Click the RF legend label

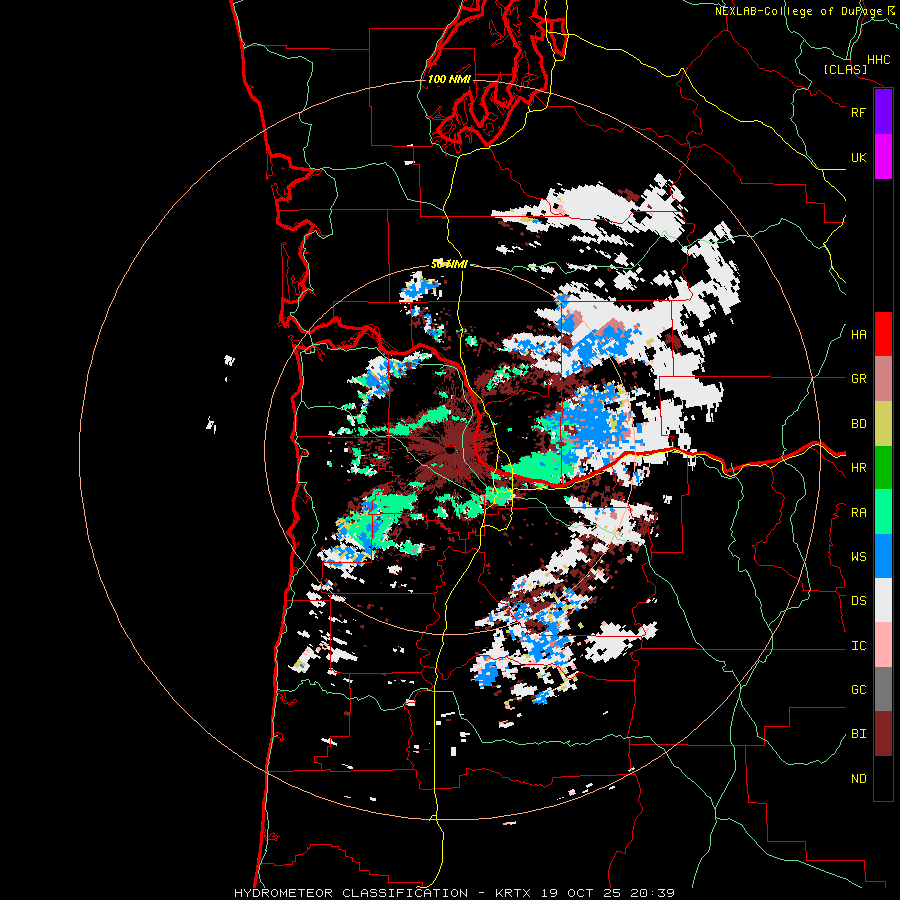point(858,112)
